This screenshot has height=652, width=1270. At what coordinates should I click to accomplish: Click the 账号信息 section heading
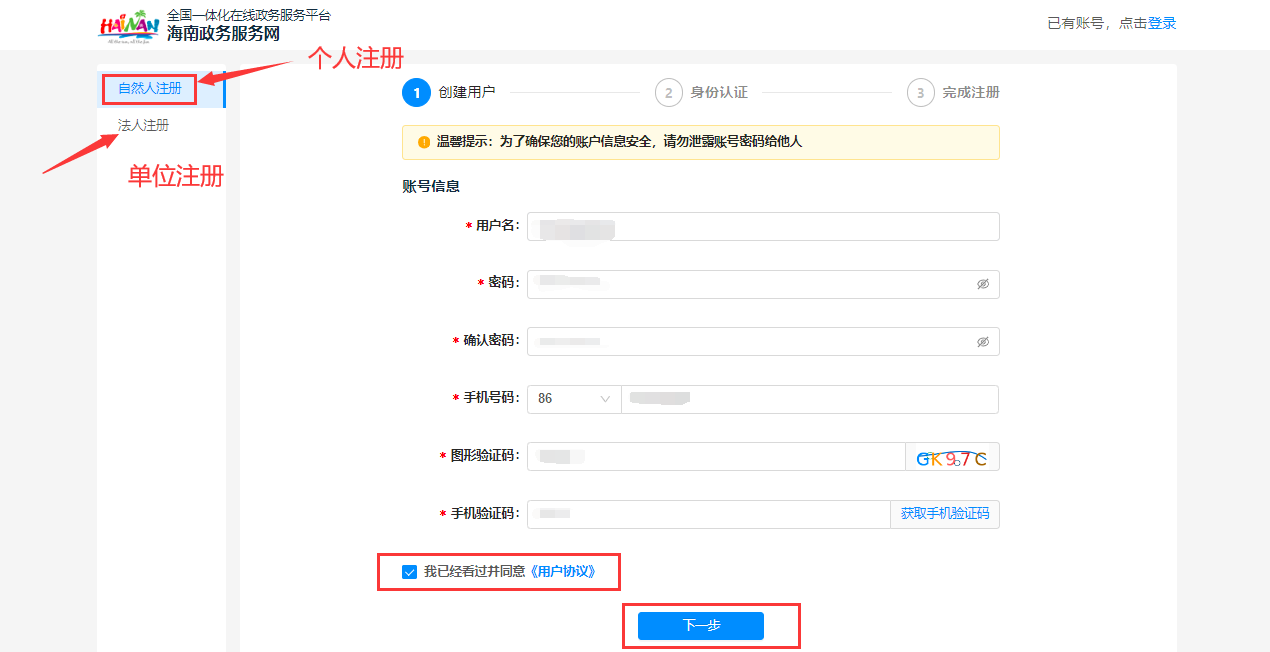[431, 186]
